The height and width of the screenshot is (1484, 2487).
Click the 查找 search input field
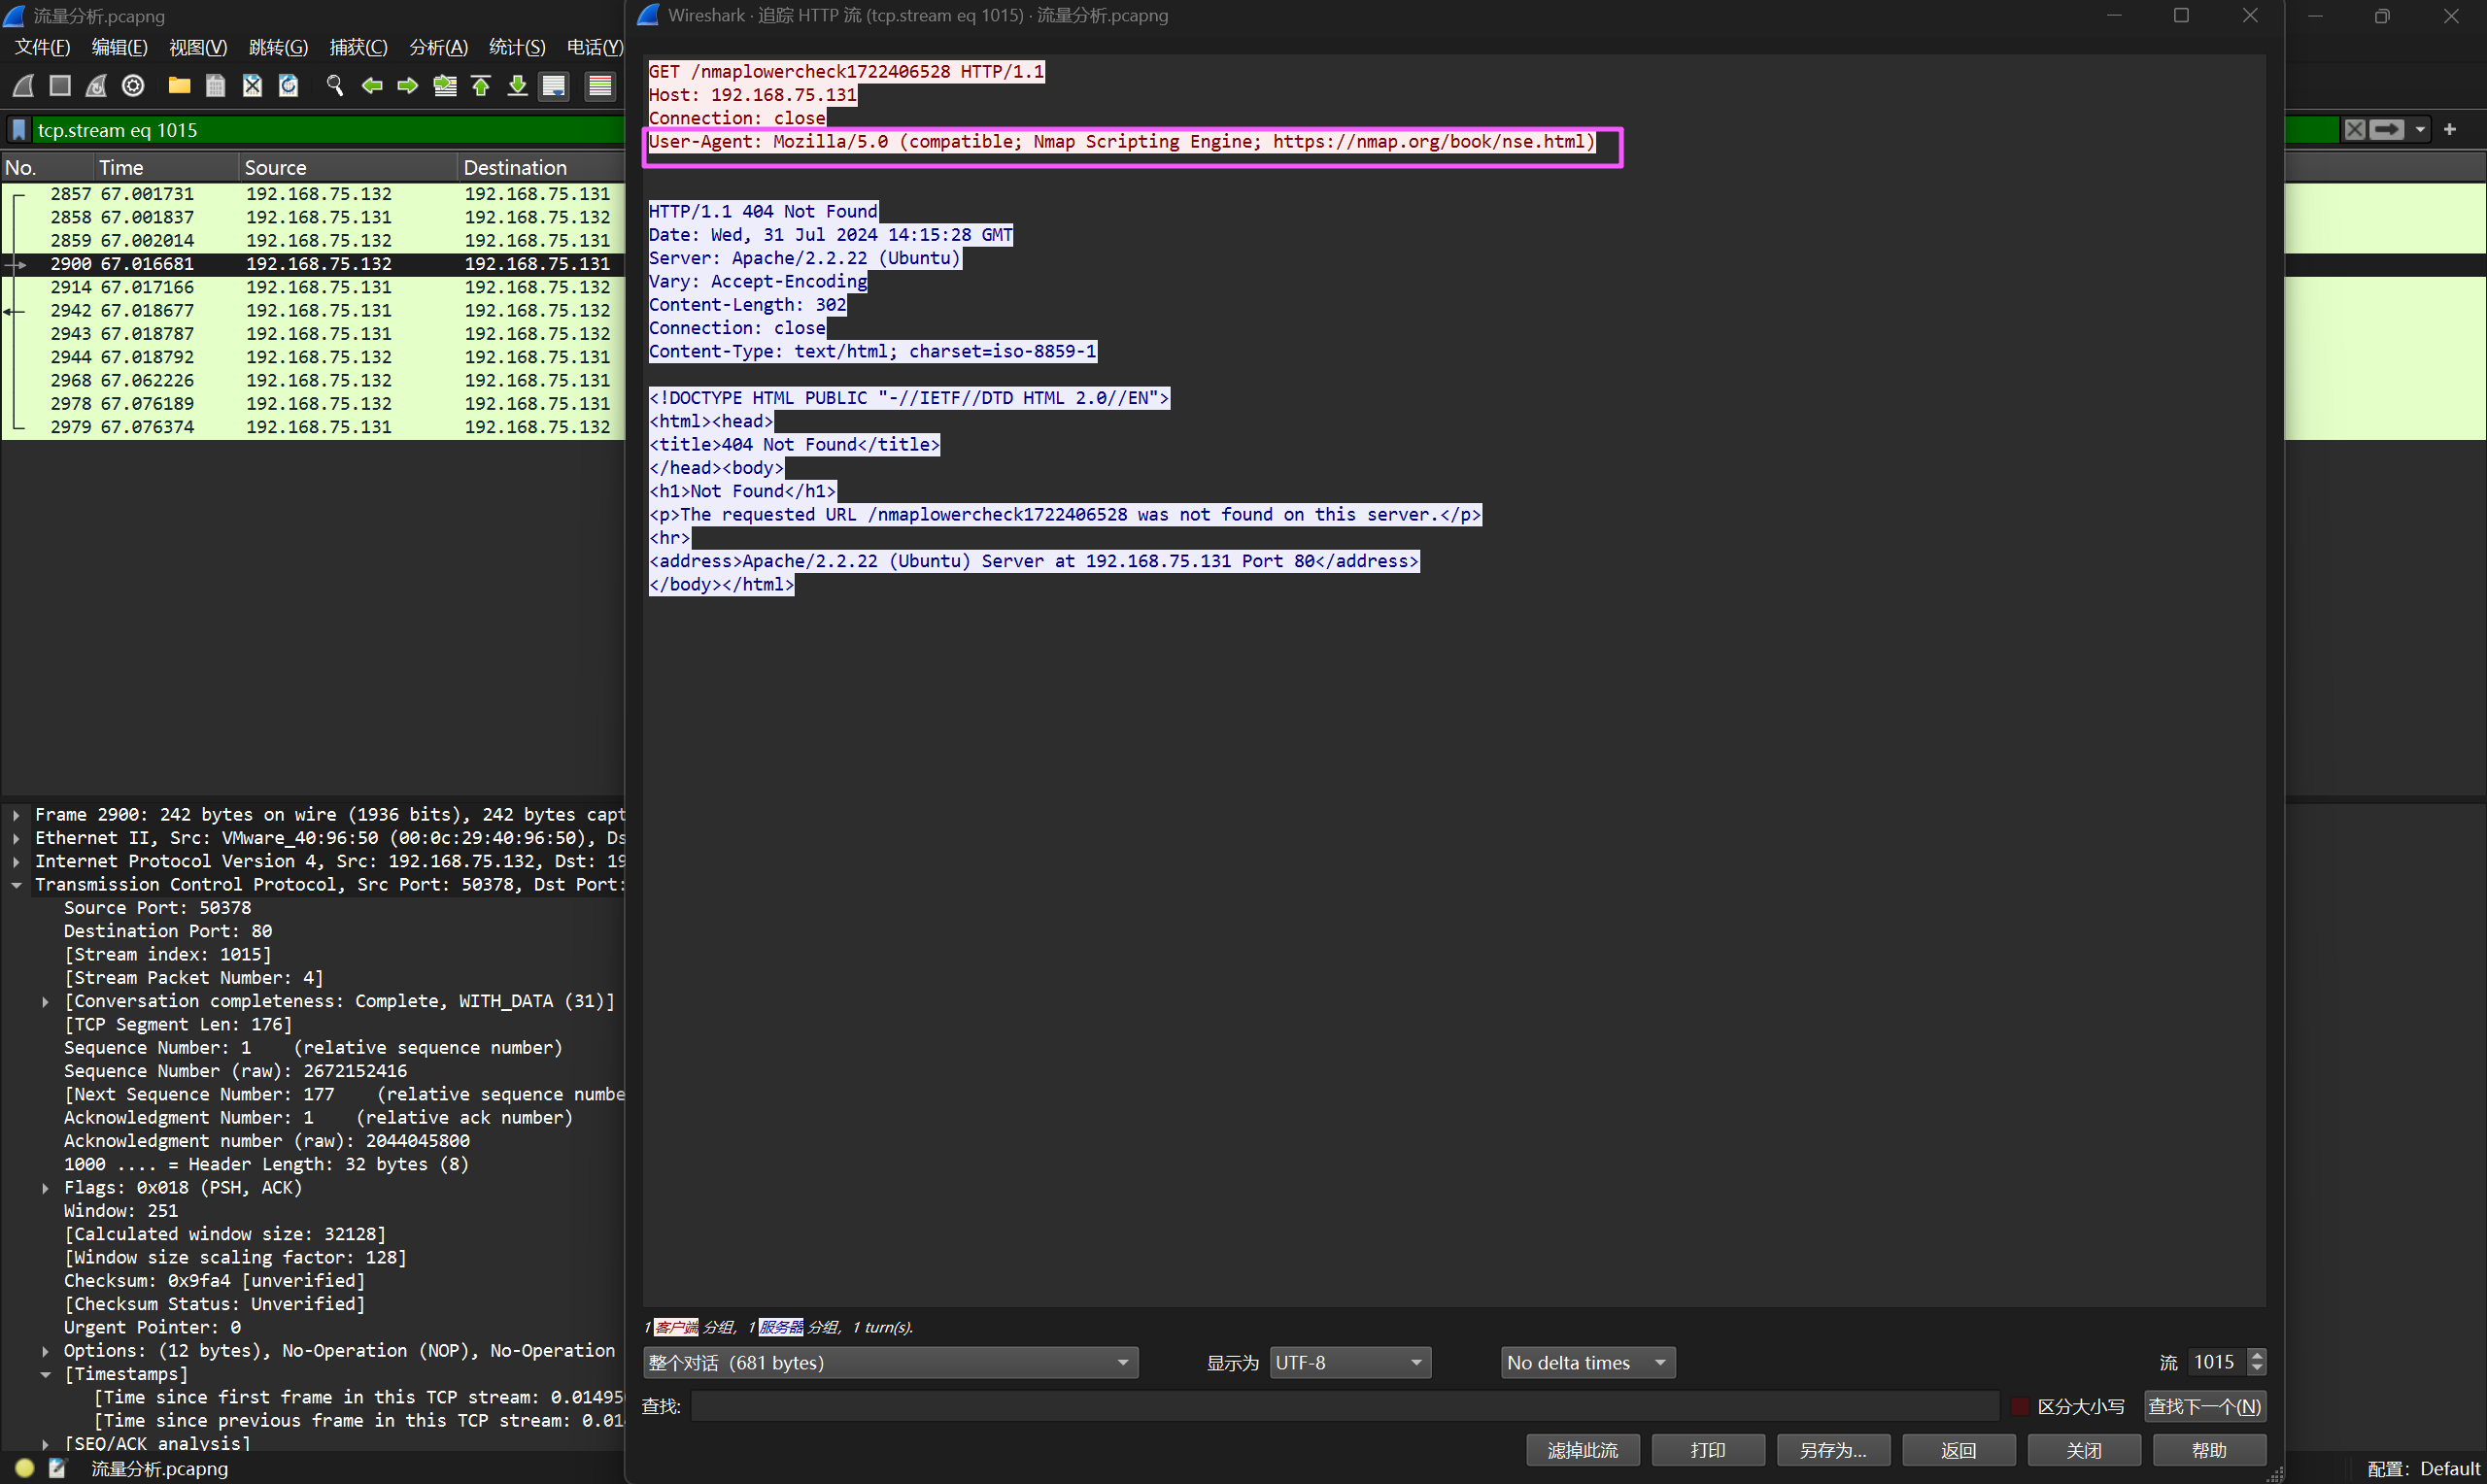coord(1344,1407)
